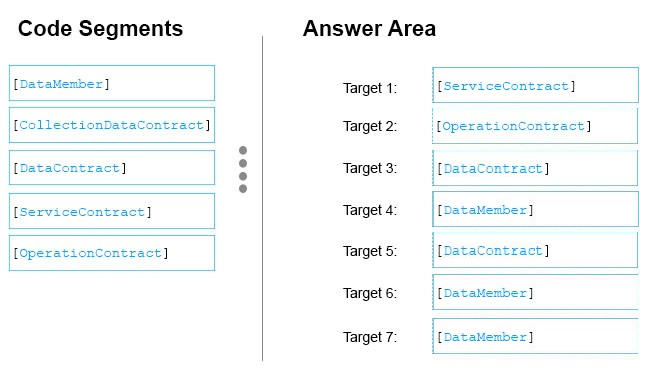Screen dimensions: 667x375
Task: Click the third dot in the splitter
Action: click(243, 176)
